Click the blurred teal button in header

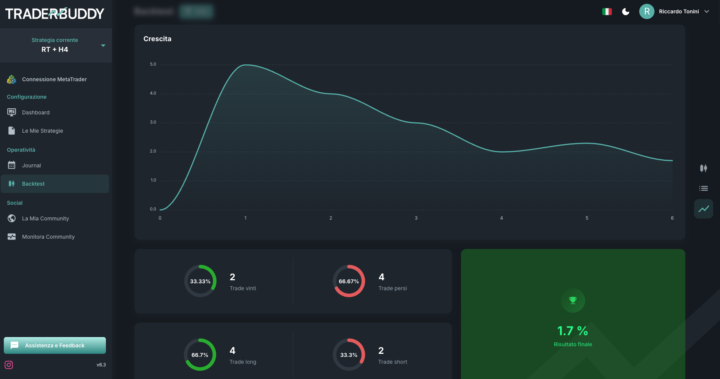[197, 11]
